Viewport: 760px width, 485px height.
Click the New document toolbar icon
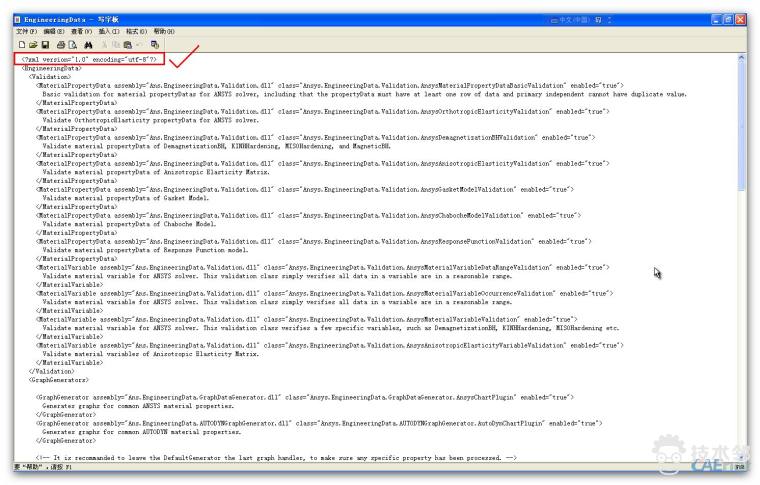(21, 45)
